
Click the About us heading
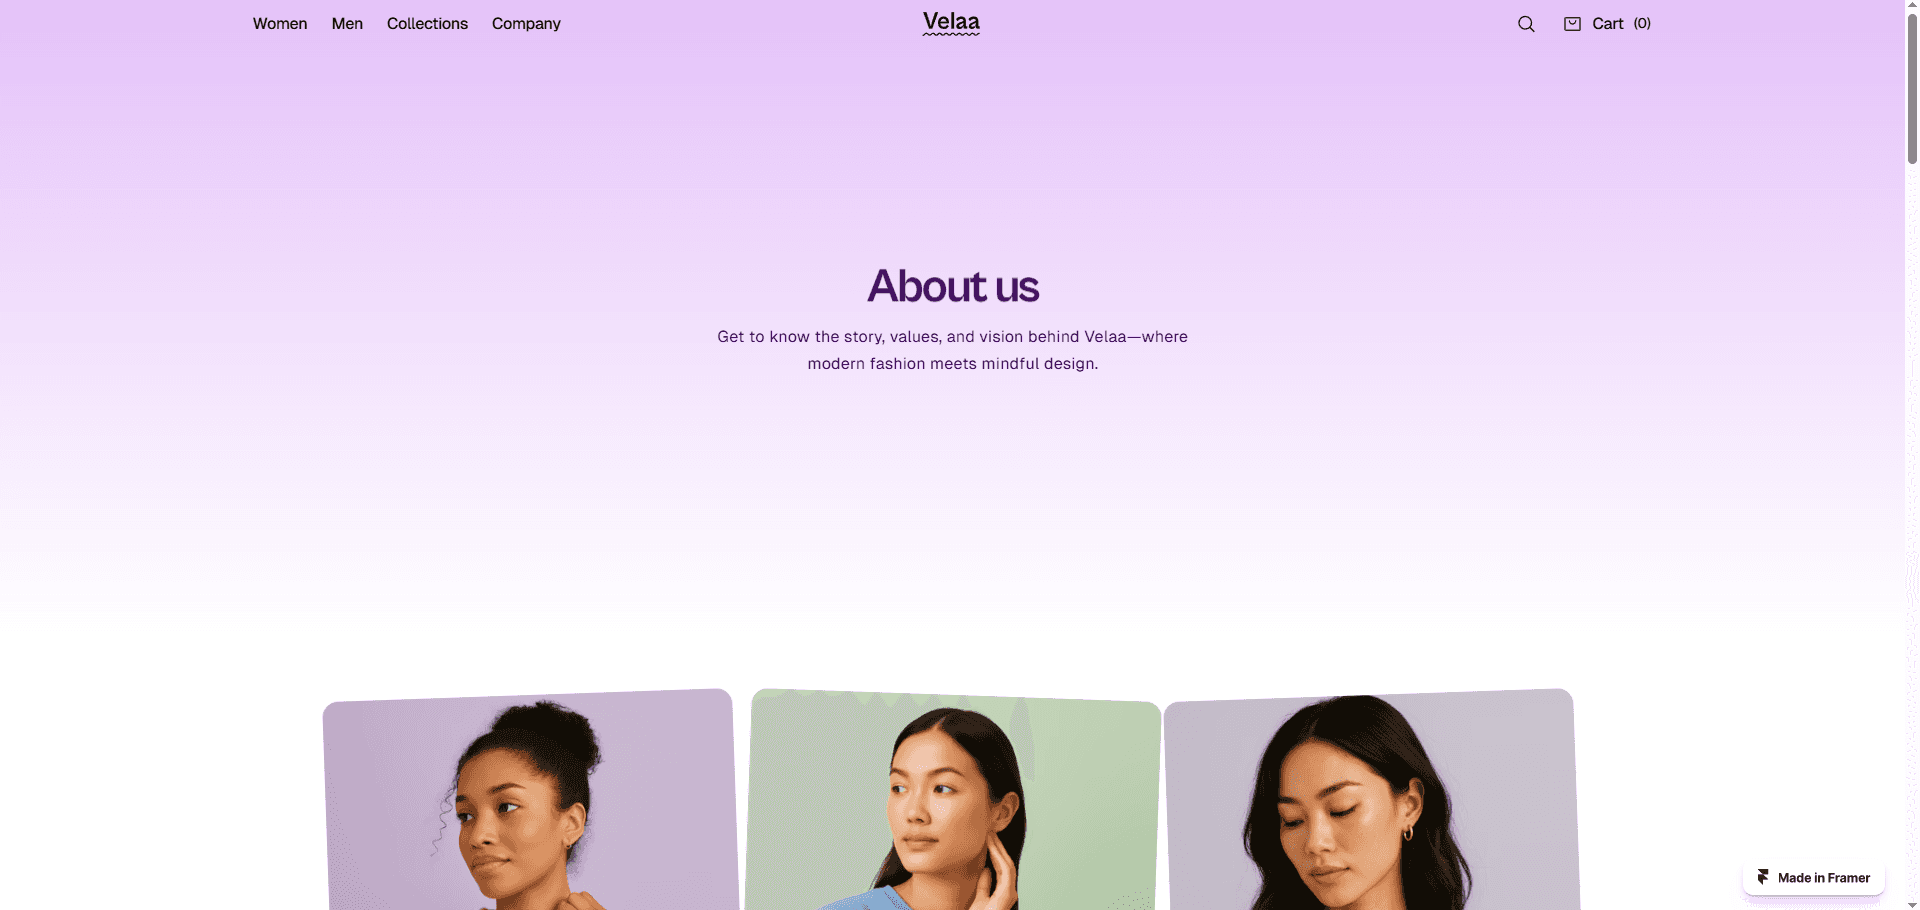coord(953,286)
